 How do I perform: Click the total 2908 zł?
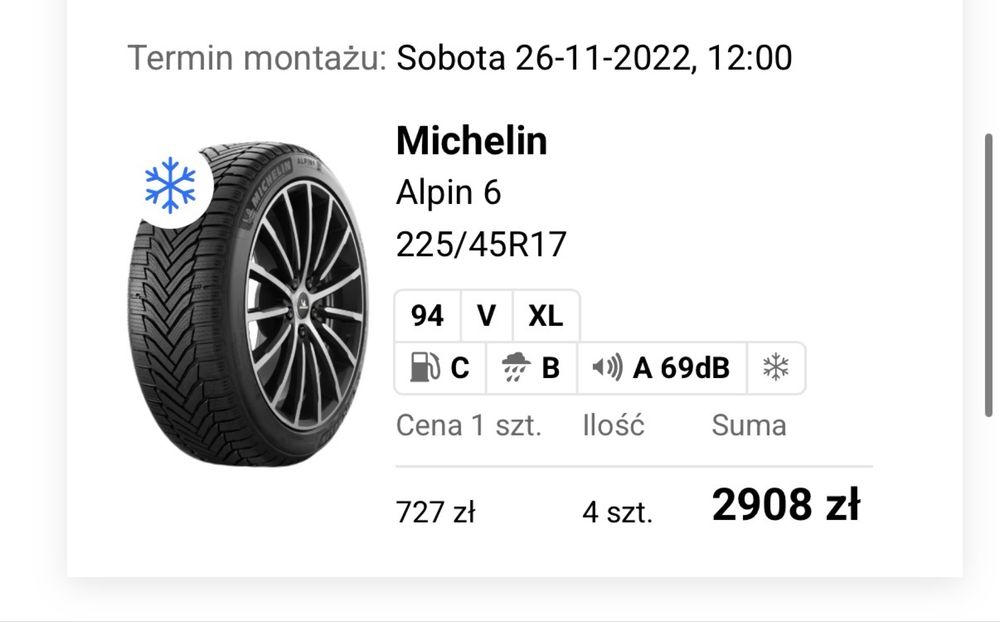[x=786, y=506]
